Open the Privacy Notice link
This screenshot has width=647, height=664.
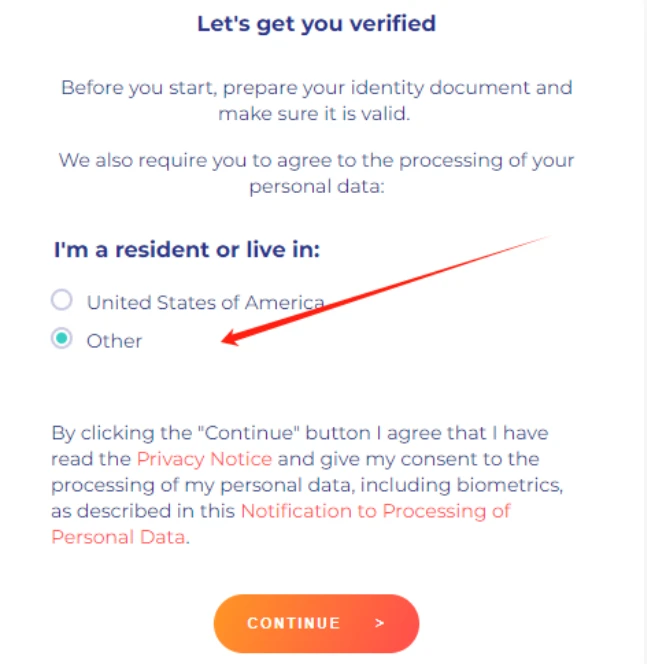[204, 459]
